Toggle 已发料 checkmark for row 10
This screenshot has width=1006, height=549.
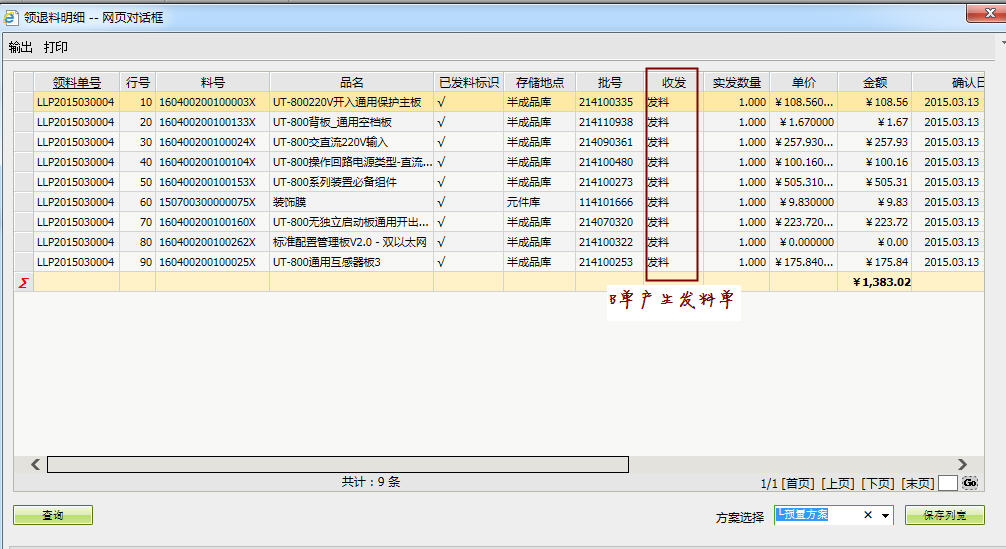441,102
